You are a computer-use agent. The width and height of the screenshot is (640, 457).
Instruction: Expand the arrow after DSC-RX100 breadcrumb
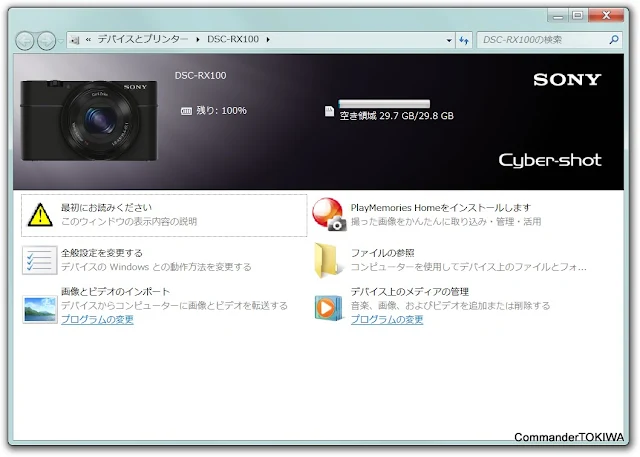tap(268, 40)
